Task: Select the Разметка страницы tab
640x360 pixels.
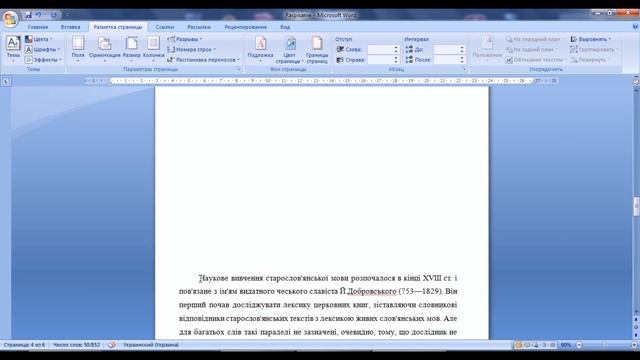Action: coord(118,27)
